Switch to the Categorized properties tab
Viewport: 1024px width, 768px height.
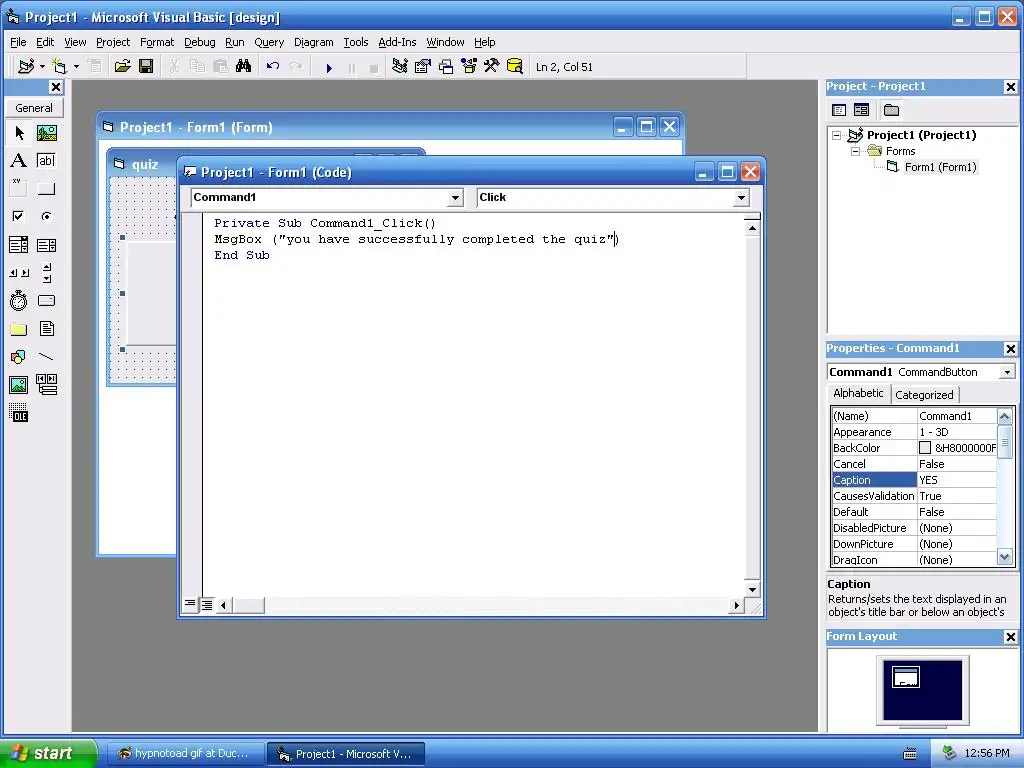click(x=924, y=394)
